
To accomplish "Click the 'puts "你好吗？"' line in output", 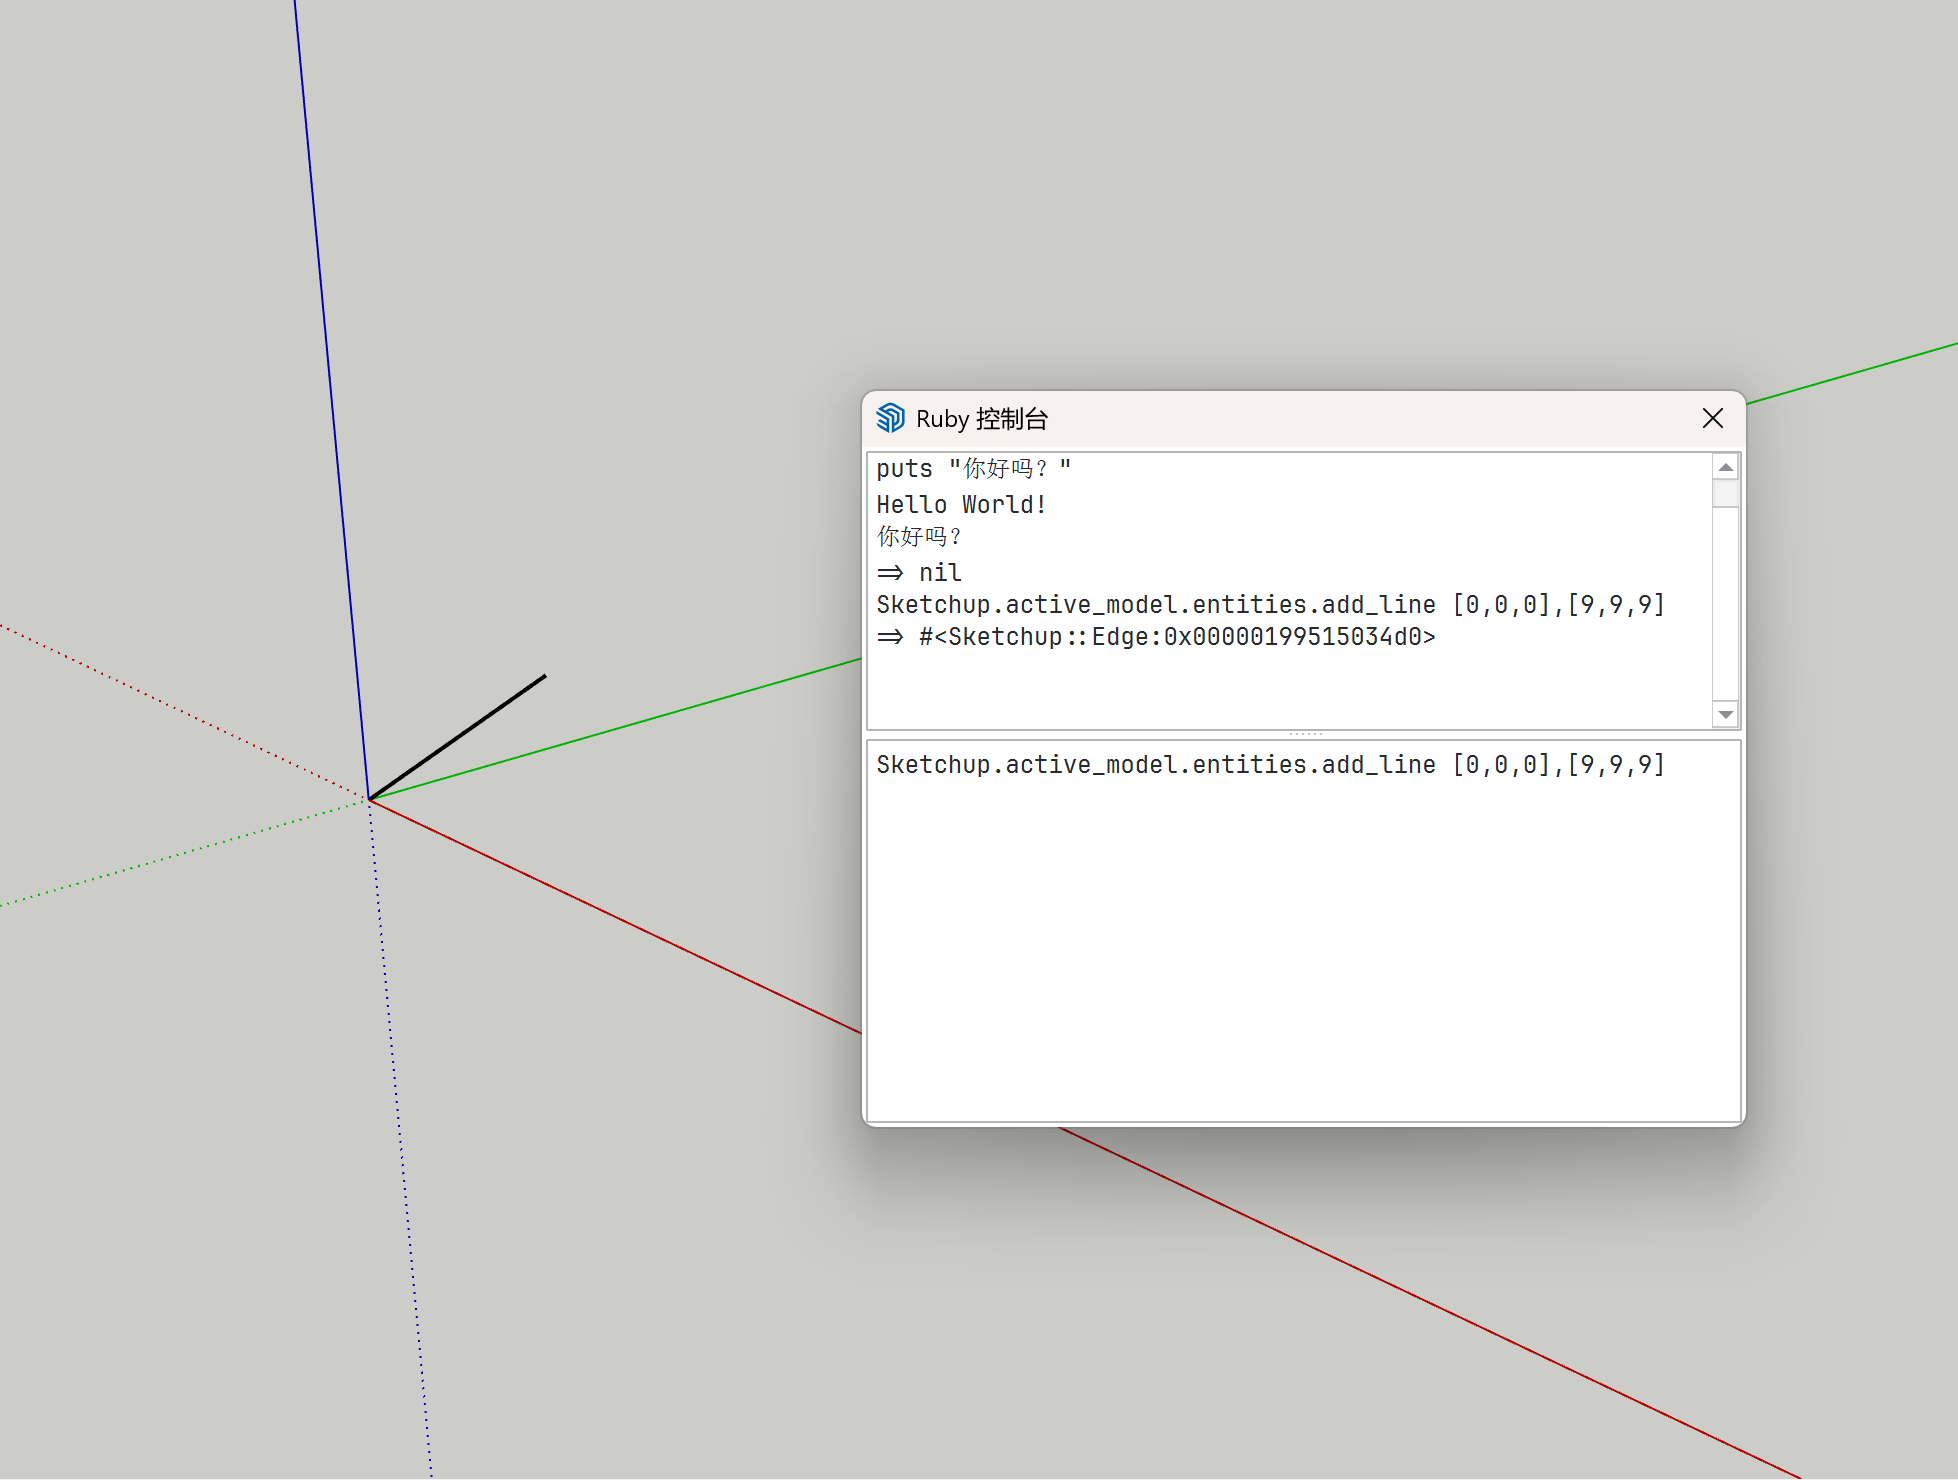I will (x=973, y=468).
